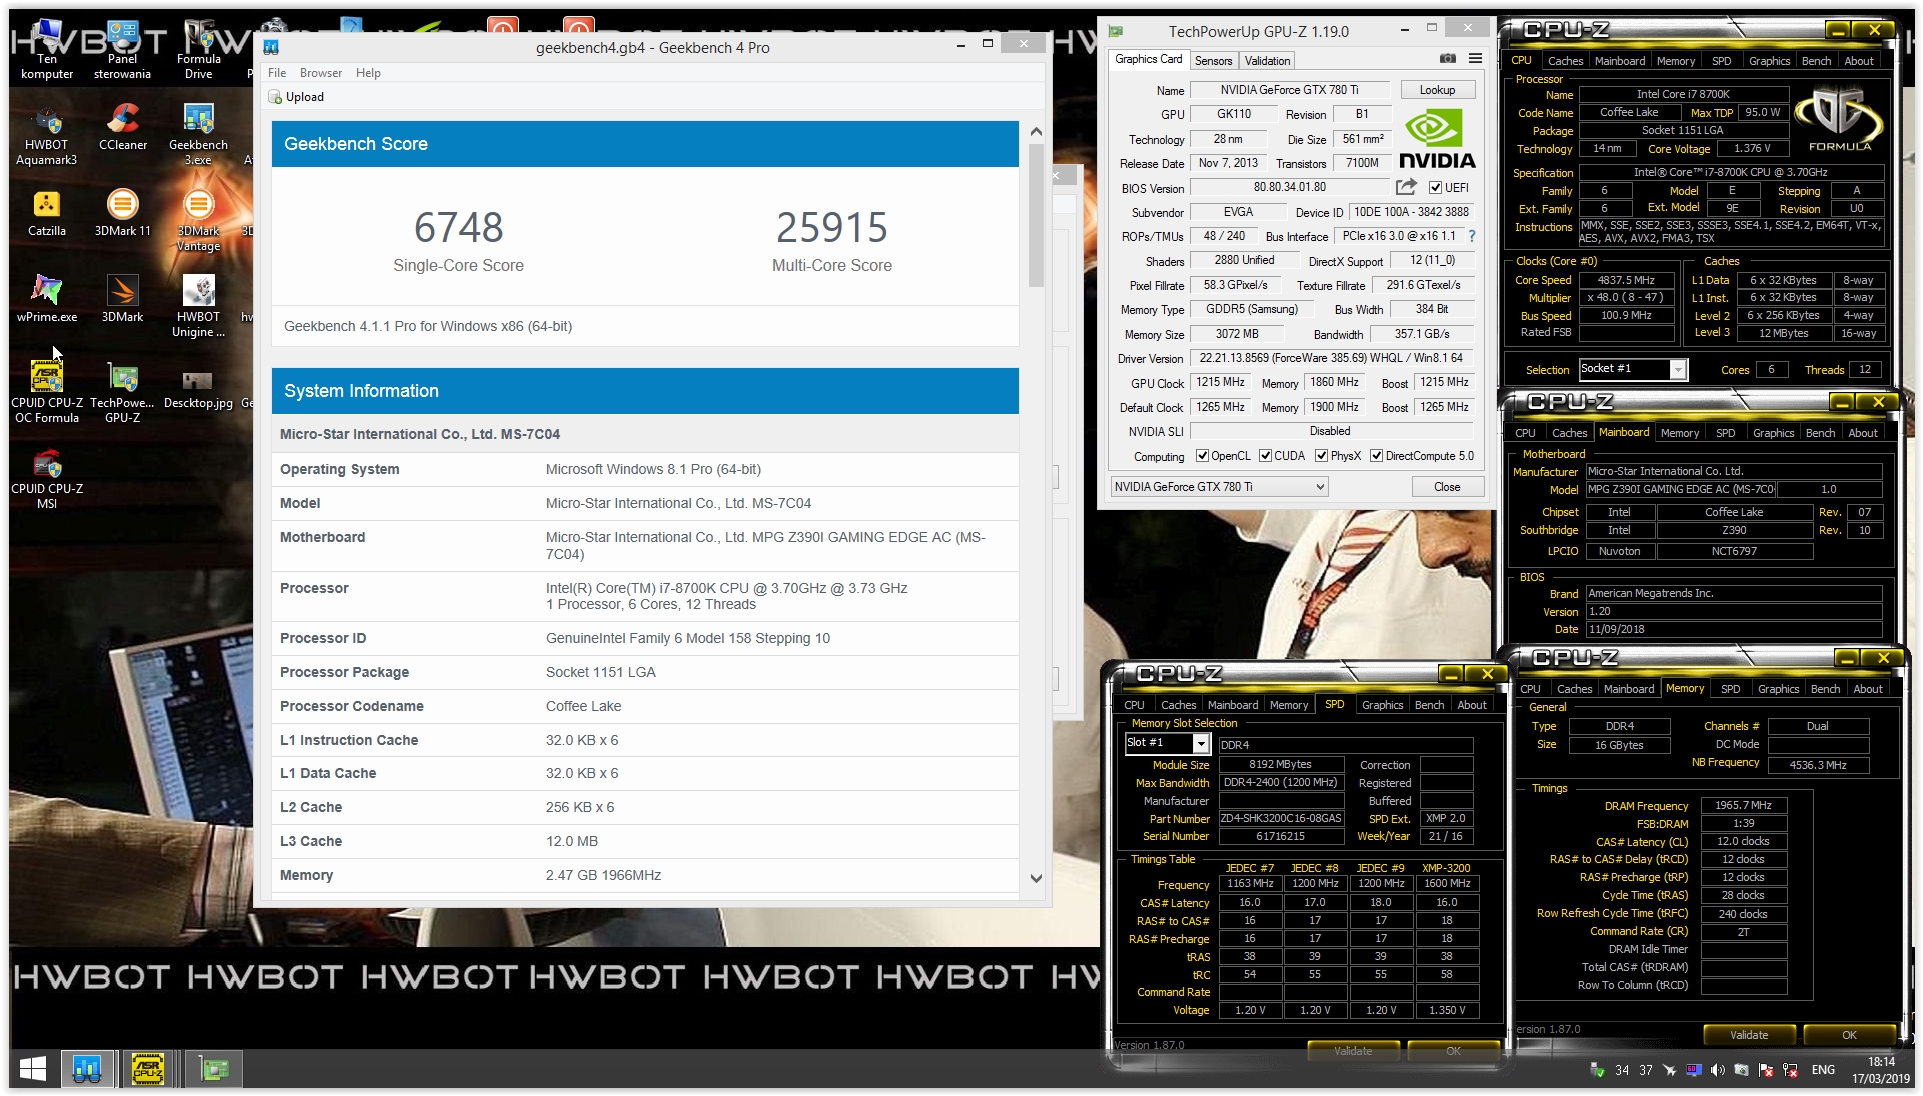This screenshot has width=1923, height=1096.
Task: Click OK in Memory CPU-Z window
Action: point(1850,1035)
